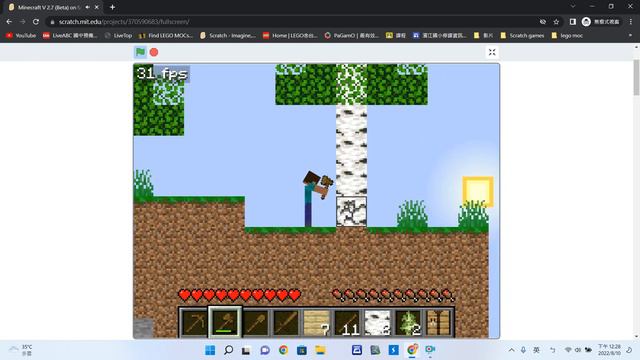640x360 pixels.
Task: Open Windows taskbar search
Action: coord(229,350)
